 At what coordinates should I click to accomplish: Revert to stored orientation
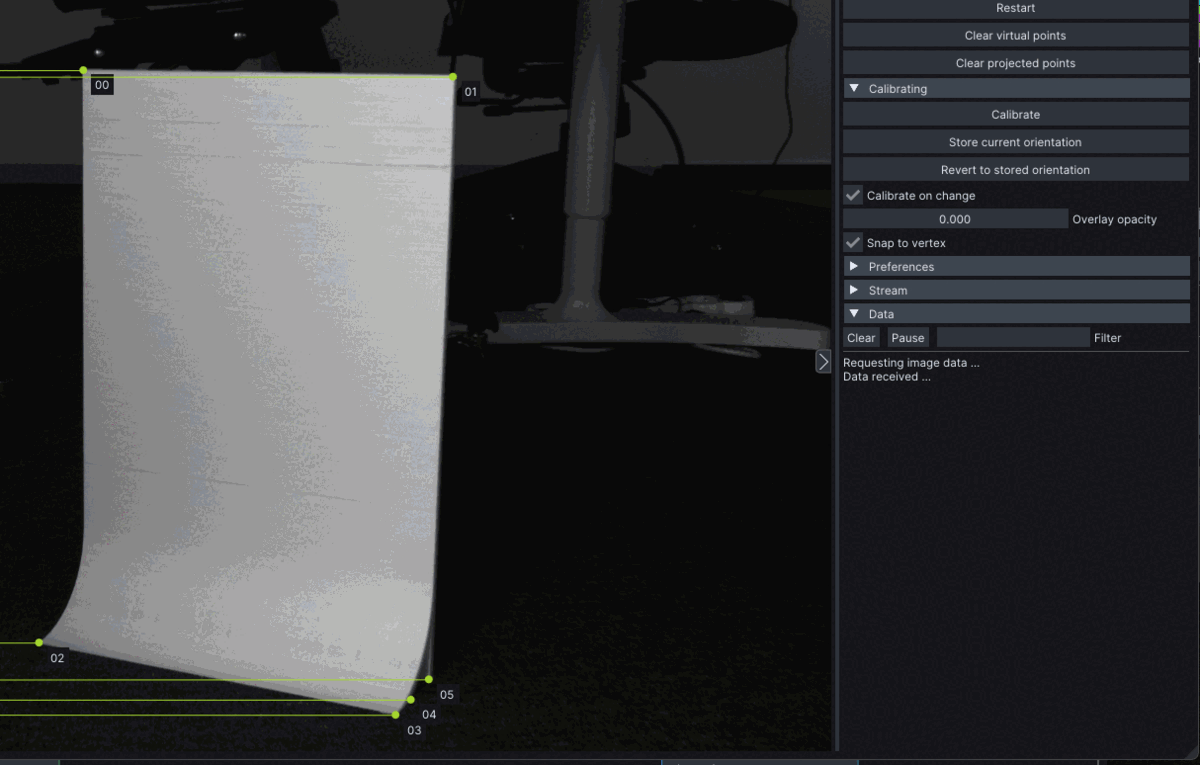click(1016, 170)
